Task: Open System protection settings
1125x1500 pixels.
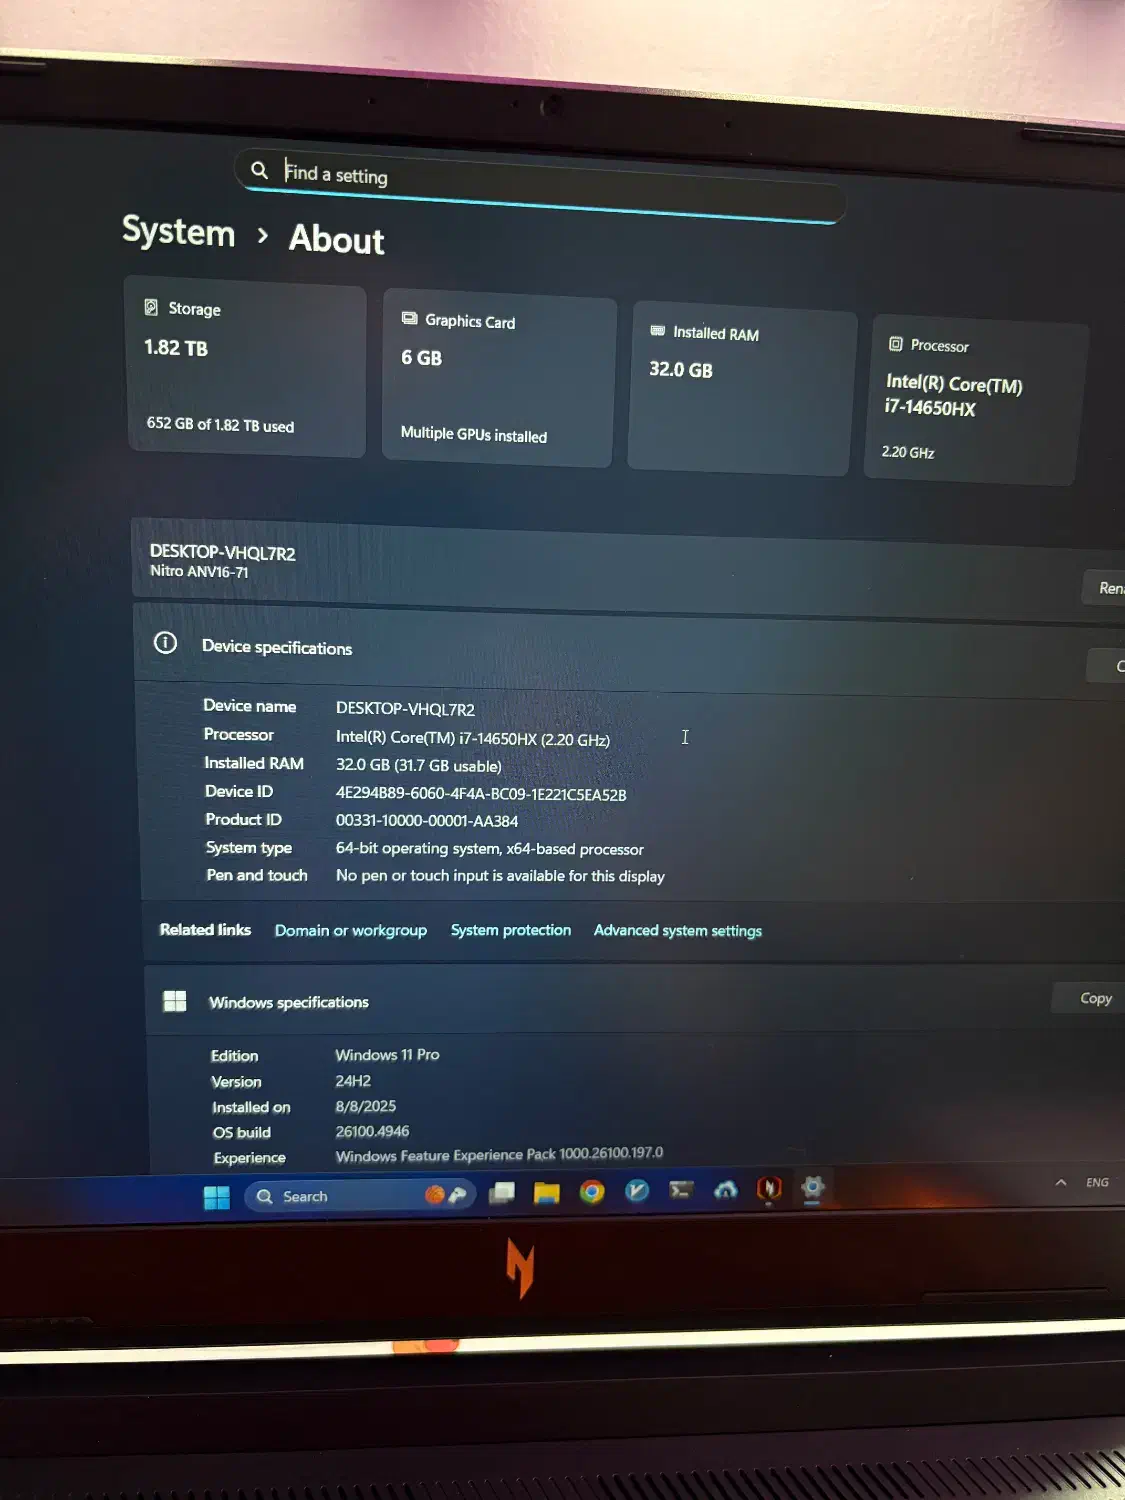Action: pyautogui.click(x=511, y=930)
